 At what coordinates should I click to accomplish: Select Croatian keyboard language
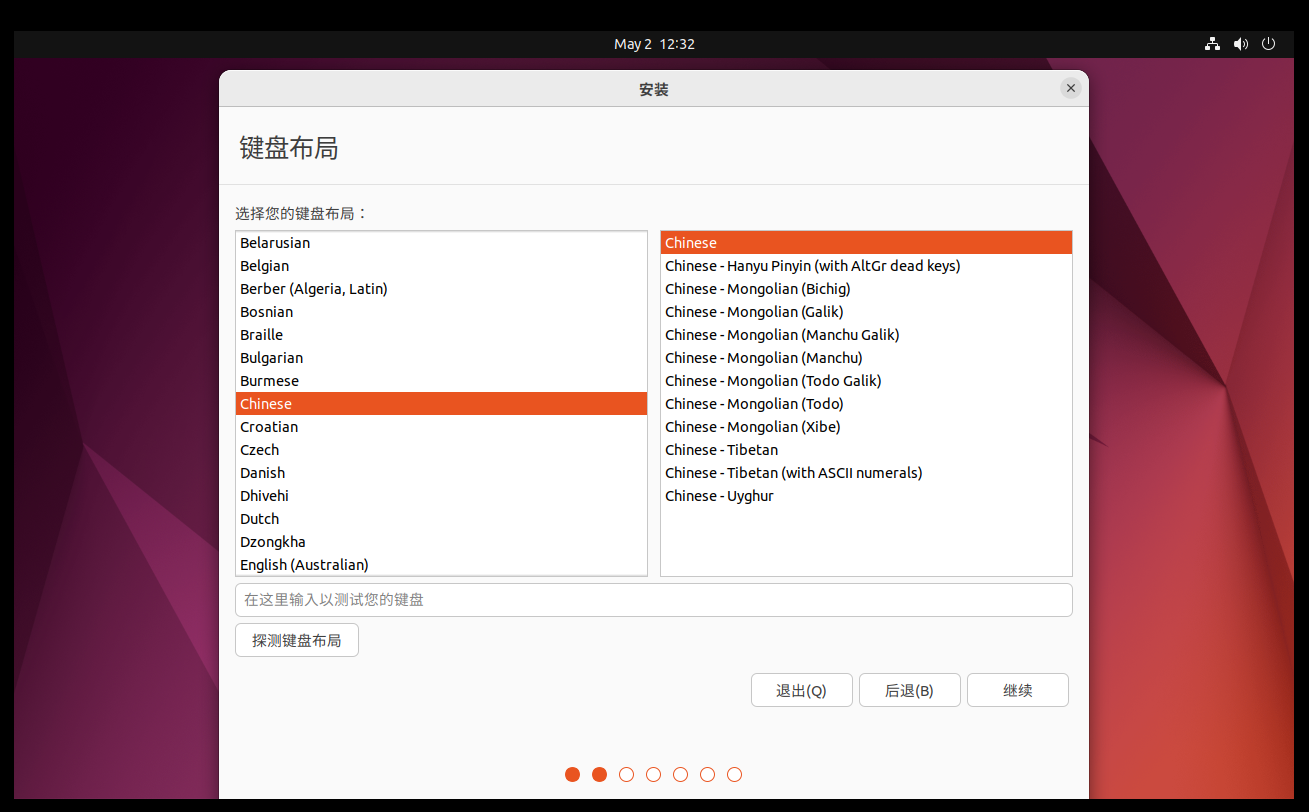[x=441, y=427]
